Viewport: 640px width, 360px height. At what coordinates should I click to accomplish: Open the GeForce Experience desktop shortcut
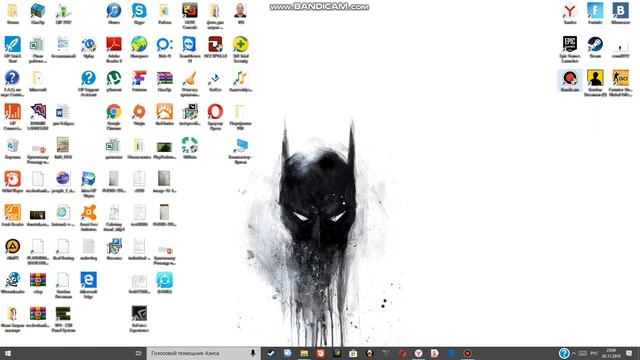(139, 313)
